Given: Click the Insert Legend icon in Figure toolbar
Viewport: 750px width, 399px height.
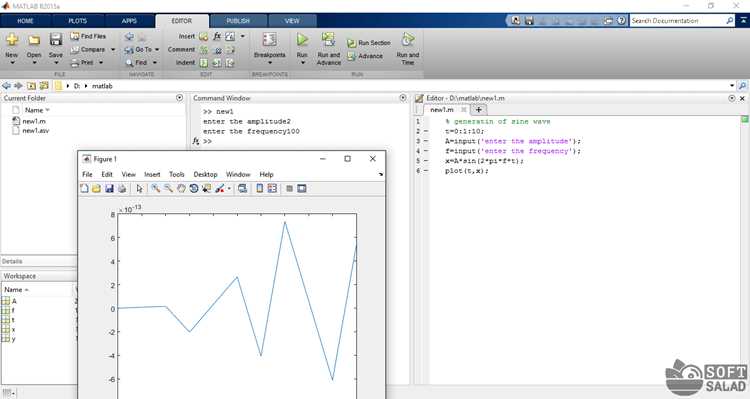Looking at the screenshot, I should (x=272, y=188).
